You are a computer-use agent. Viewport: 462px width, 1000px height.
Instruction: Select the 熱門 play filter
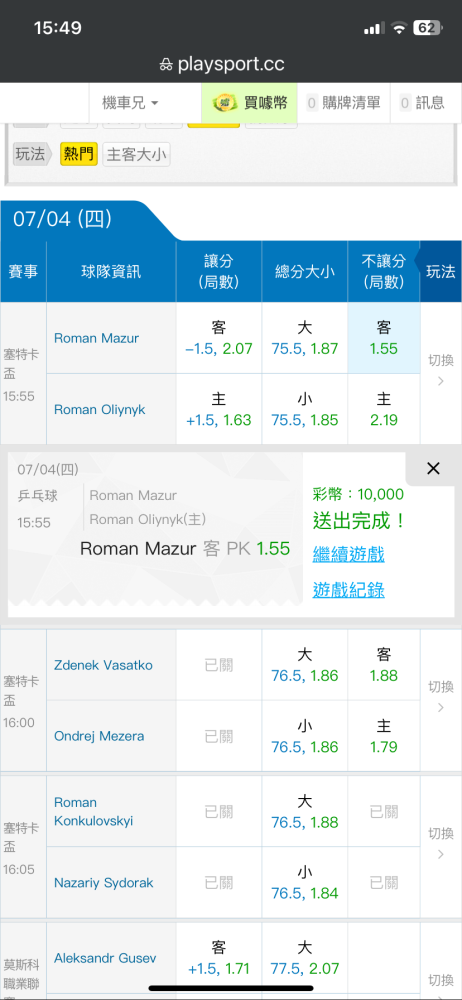tap(79, 154)
